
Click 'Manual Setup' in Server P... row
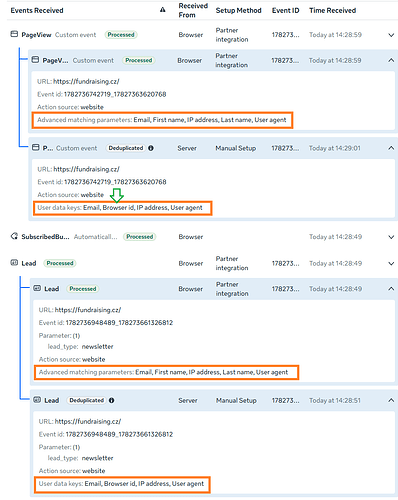click(236, 148)
